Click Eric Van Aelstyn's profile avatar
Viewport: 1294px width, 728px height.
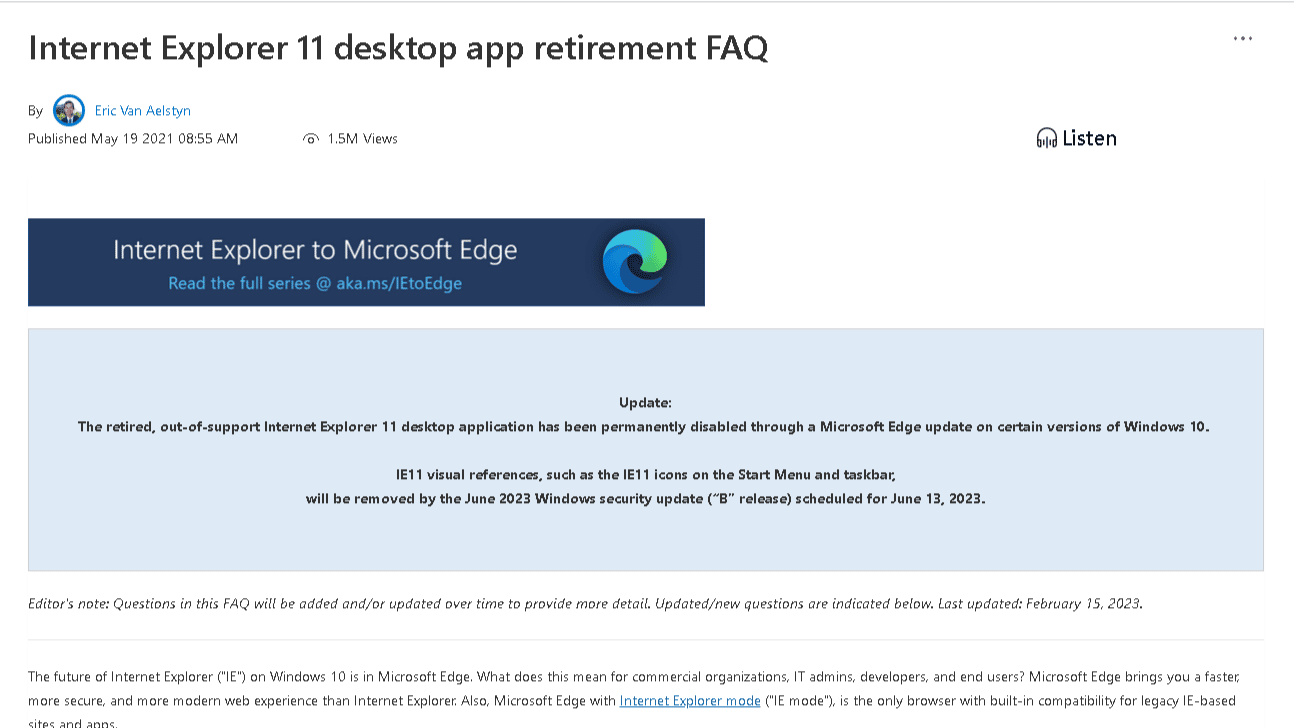tap(69, 110)
